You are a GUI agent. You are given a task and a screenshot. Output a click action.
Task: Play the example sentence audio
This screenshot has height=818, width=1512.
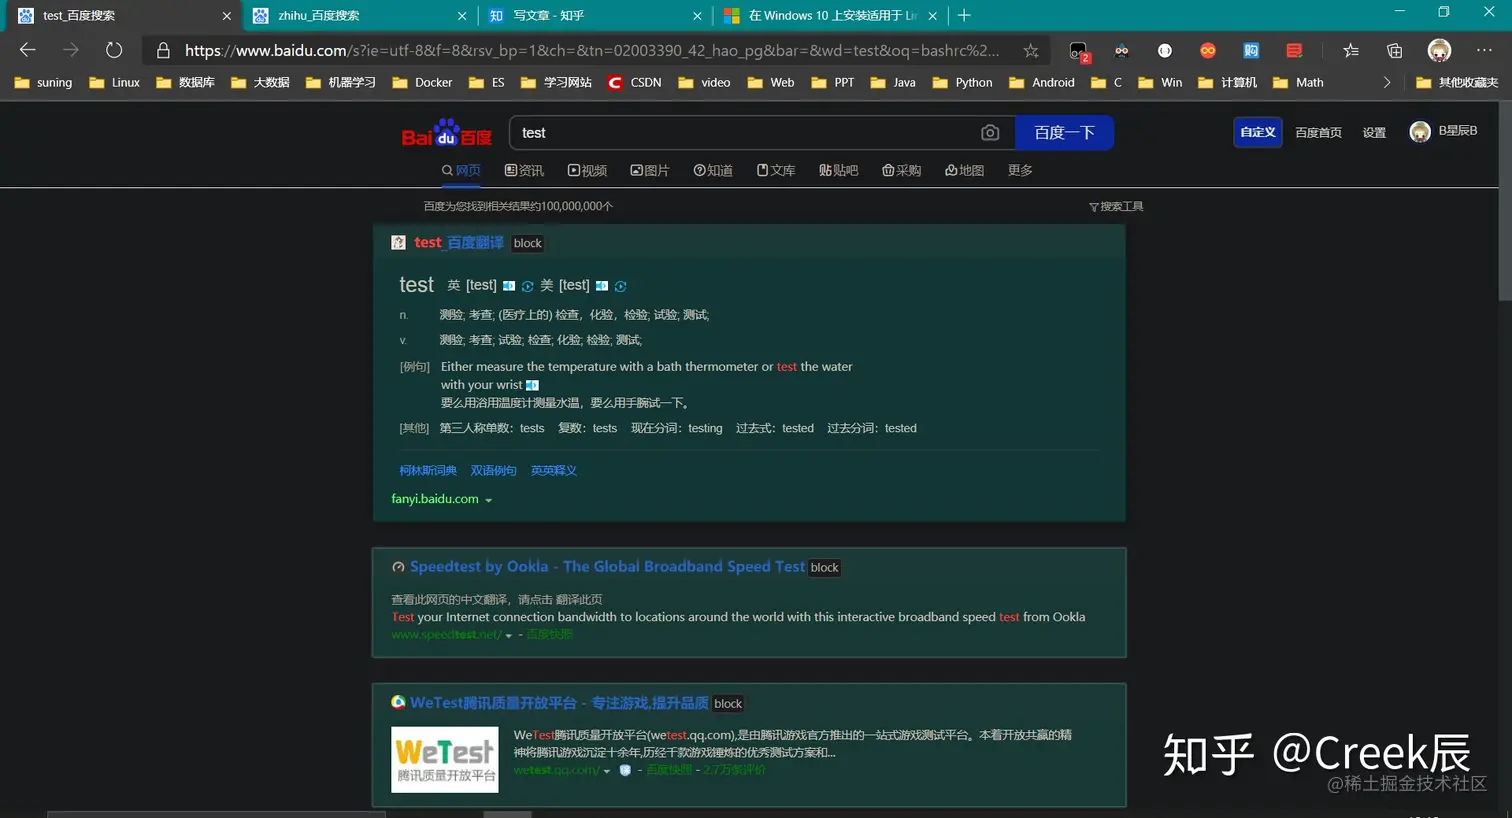[532, 385]
